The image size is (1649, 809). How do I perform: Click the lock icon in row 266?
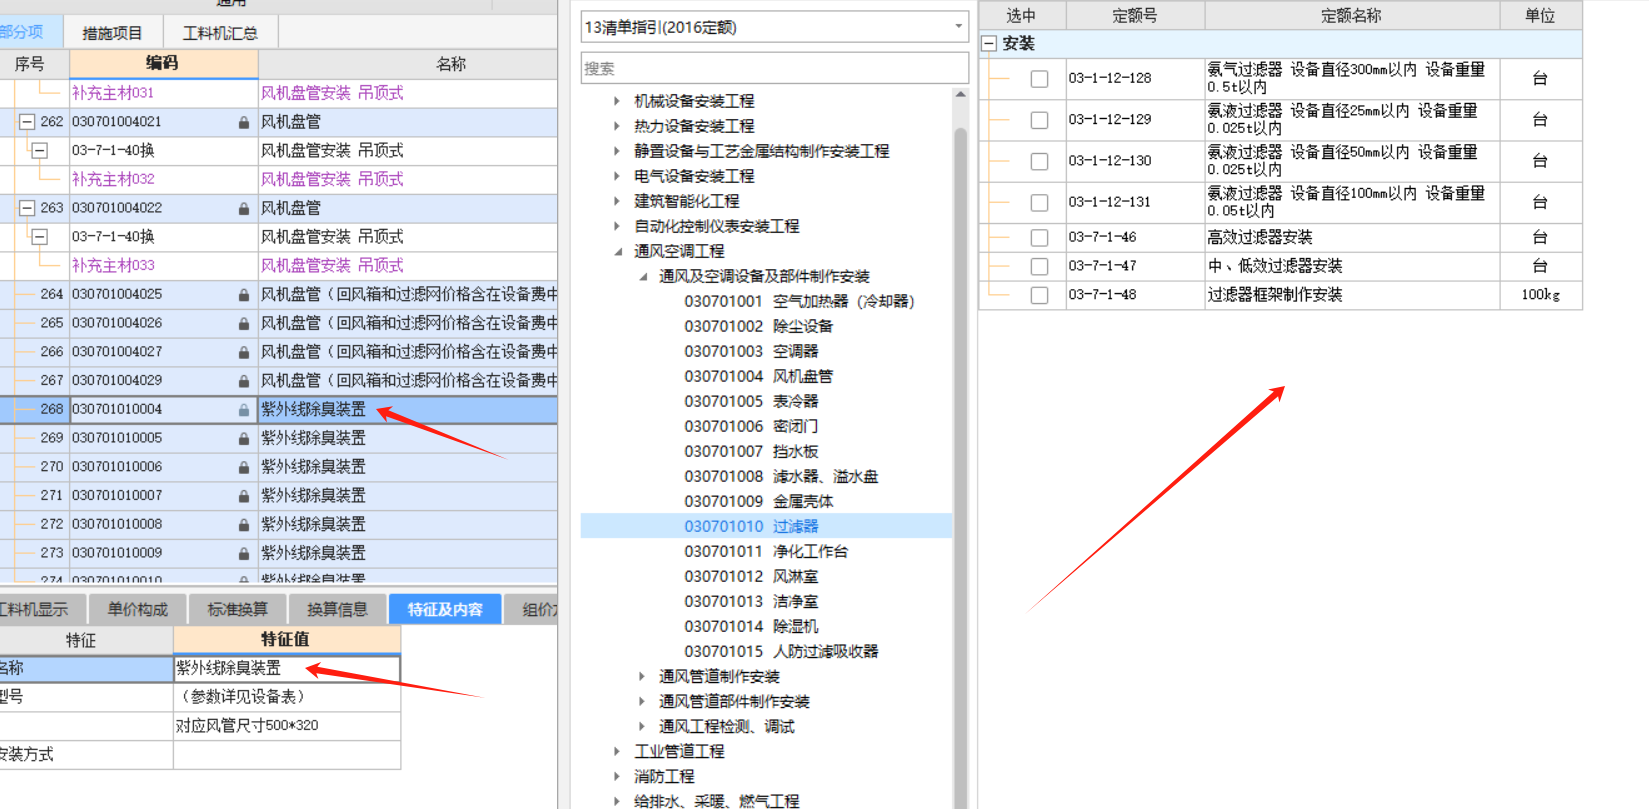[243, 352]
